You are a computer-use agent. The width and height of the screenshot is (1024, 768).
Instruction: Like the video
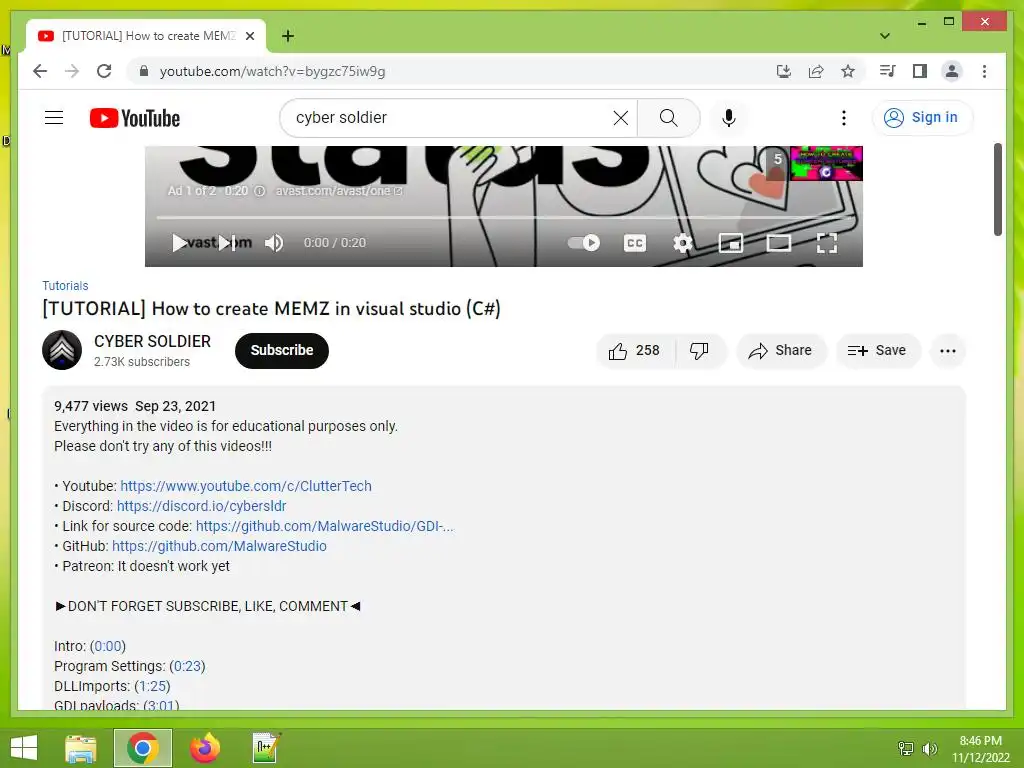(x=634, y=351)
